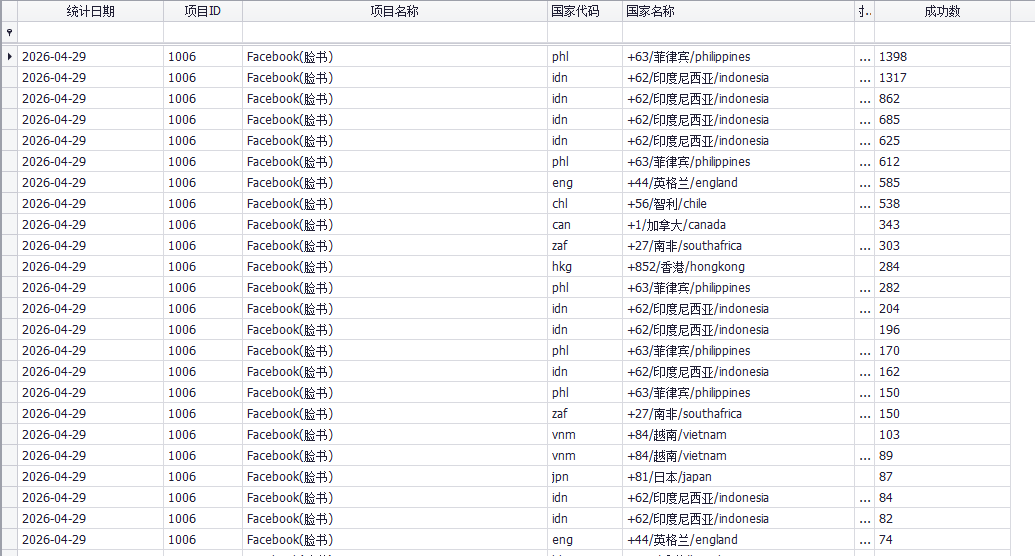The image size is (1035, 556).
Task: Click the filter row funnel icon
Action: point(9,33)
